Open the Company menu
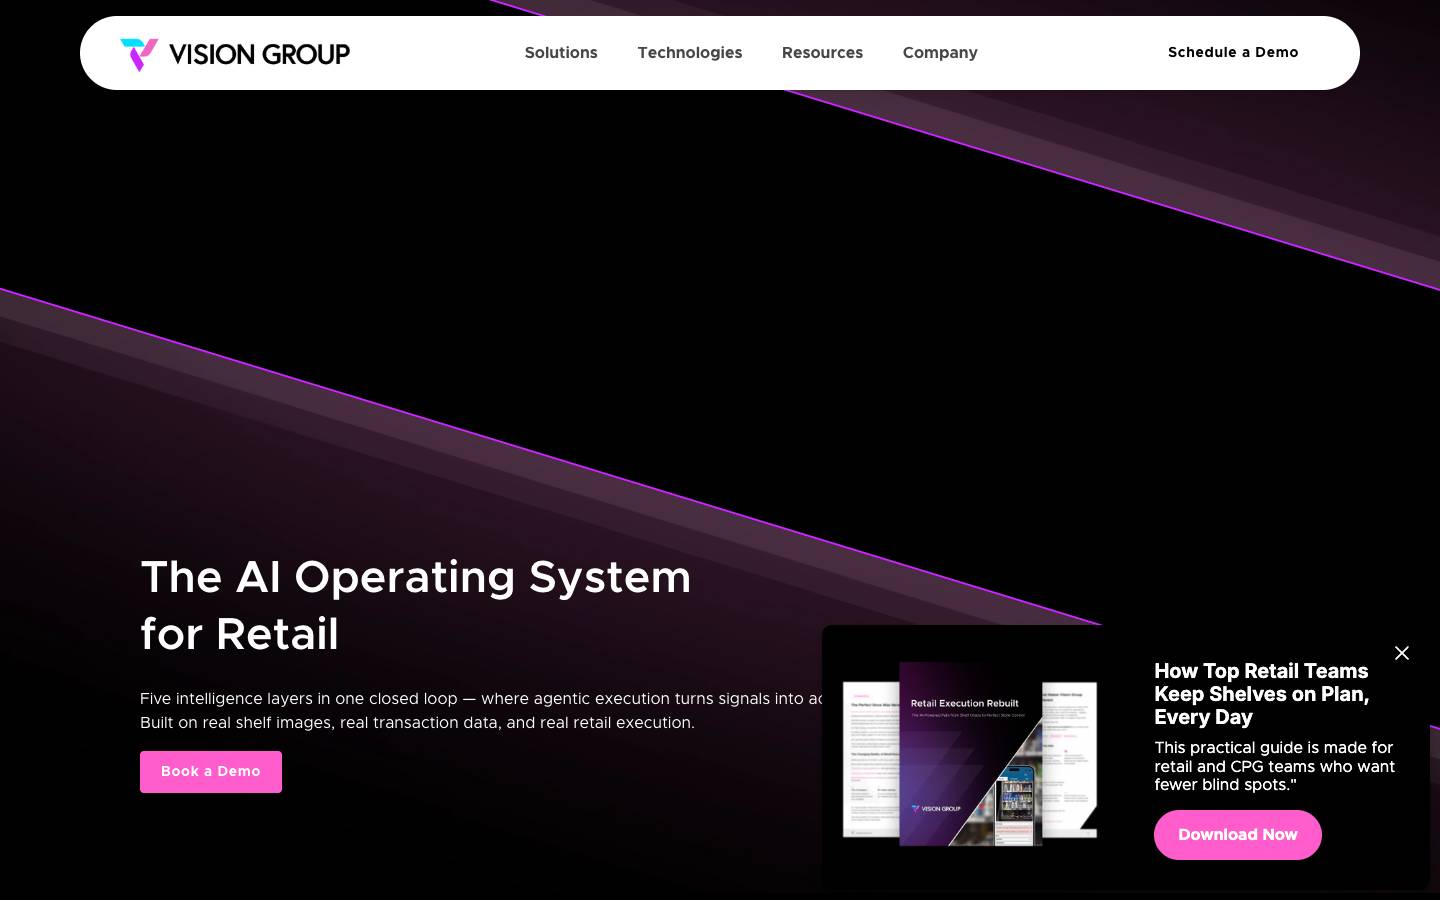This screenshot has height=900, width=1440. (x=940, y=53)
